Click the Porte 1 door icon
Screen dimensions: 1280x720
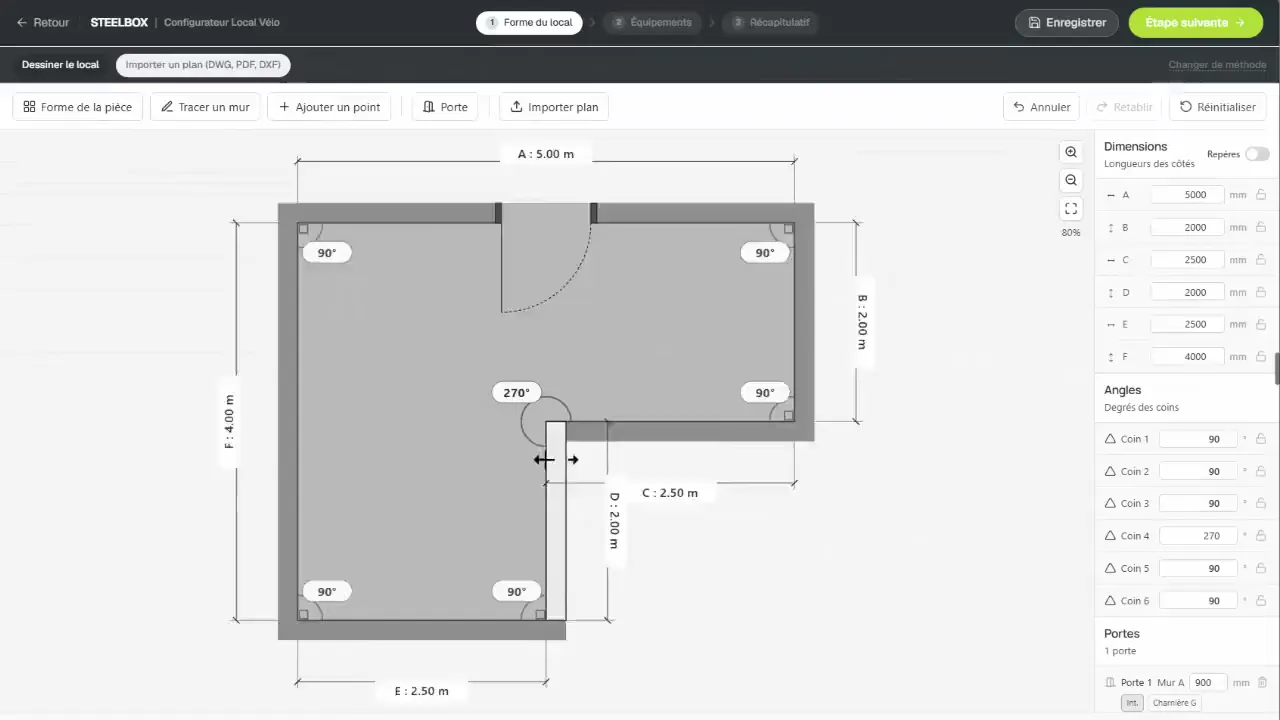(x=1110, y=682)
